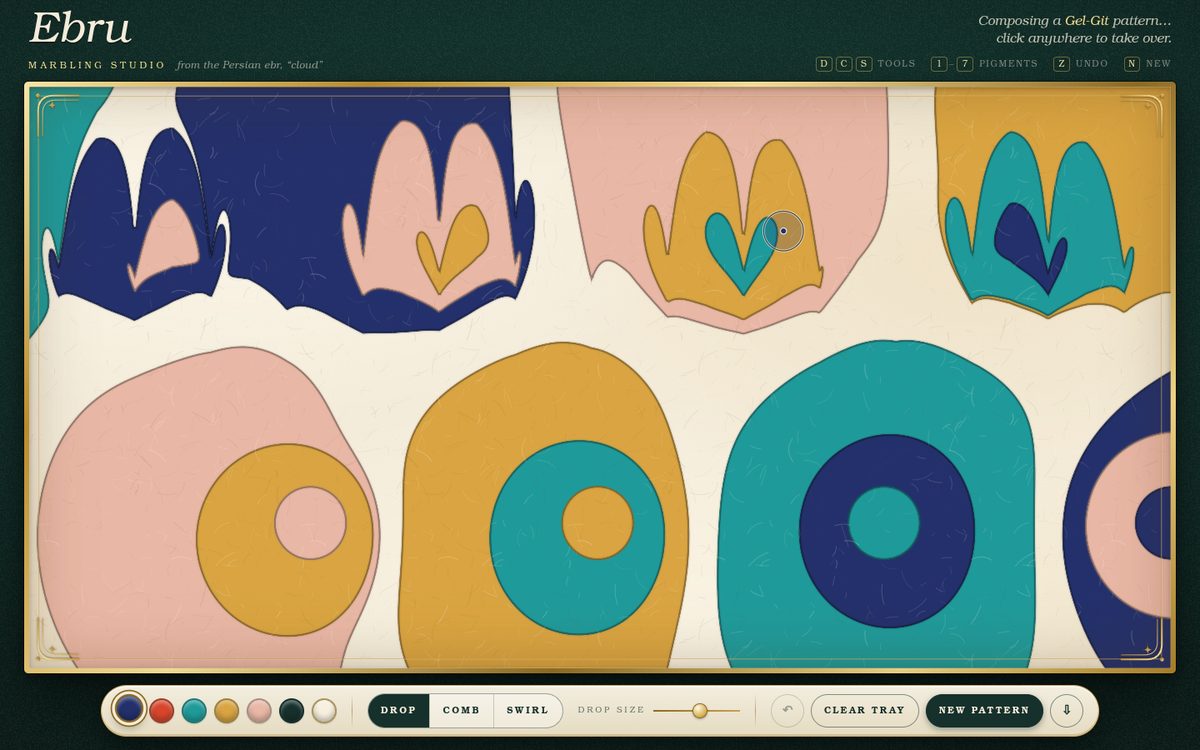The width and height of the screenshot is (1200, 750).
Task: Select the dark green pigment swatch
Action: tap(291, 710)
